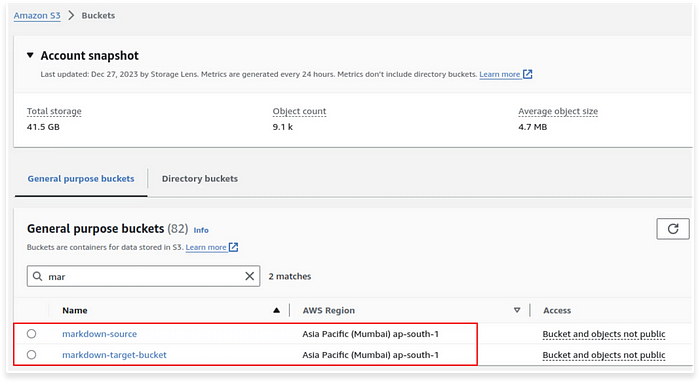Select the markdown-target-bucket radio button
Screen dimensions: 700x383
[31, 354]
